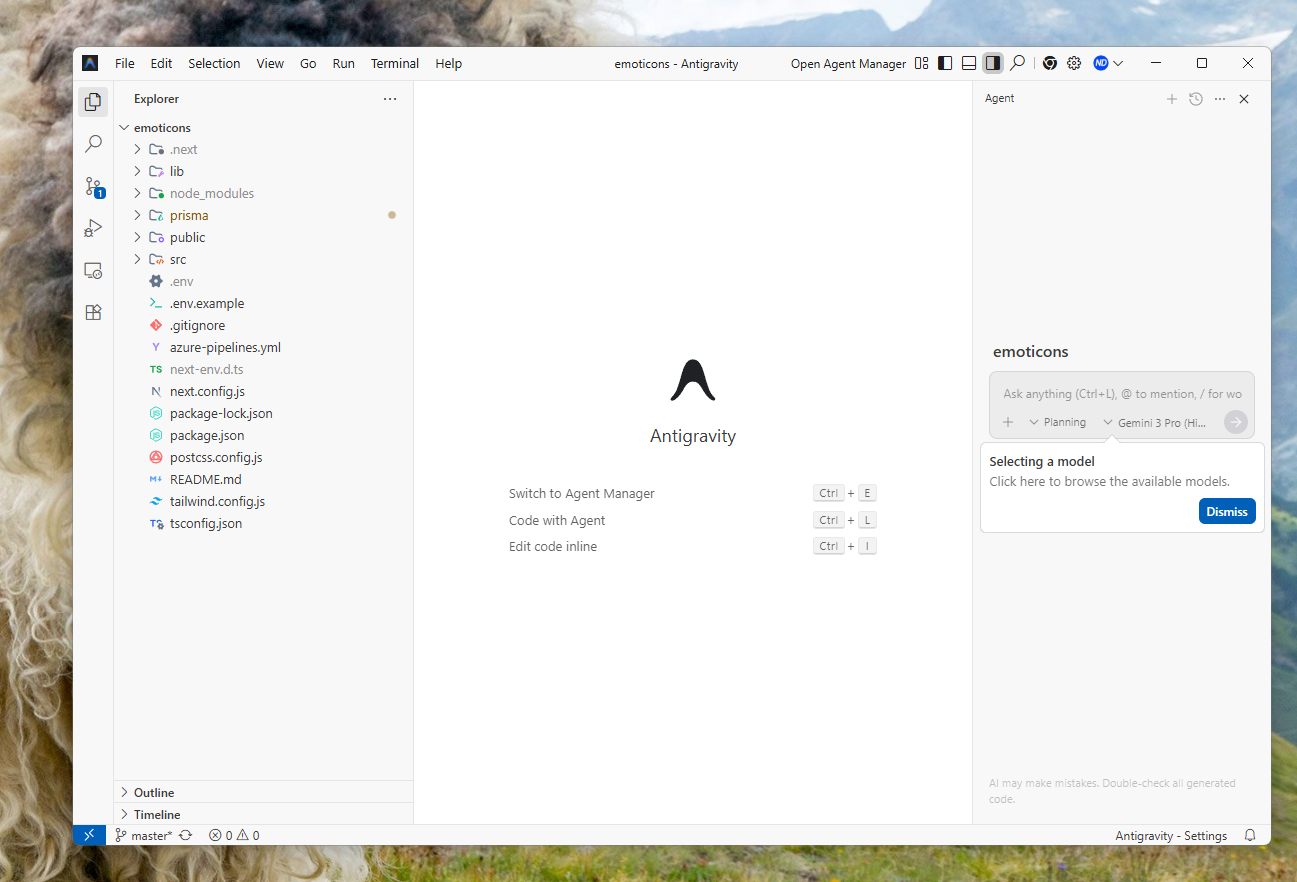Start a new Agent conversation with plus

pos(1172,99)
